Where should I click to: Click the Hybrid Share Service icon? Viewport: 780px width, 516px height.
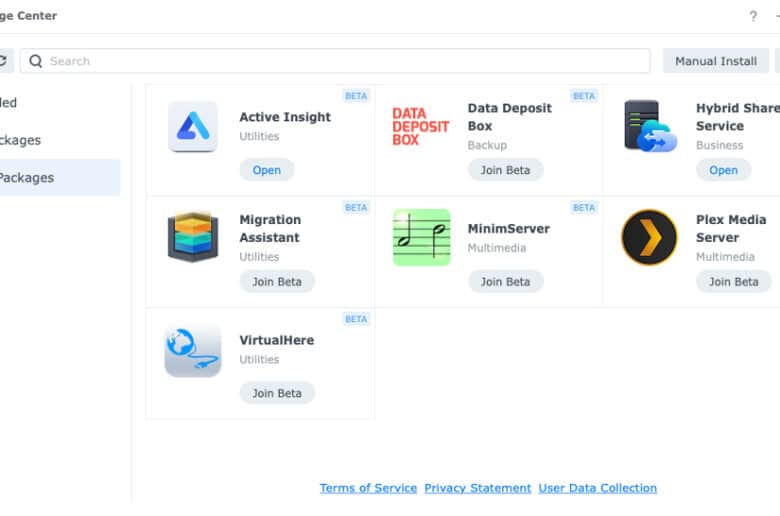click(650, 126)
